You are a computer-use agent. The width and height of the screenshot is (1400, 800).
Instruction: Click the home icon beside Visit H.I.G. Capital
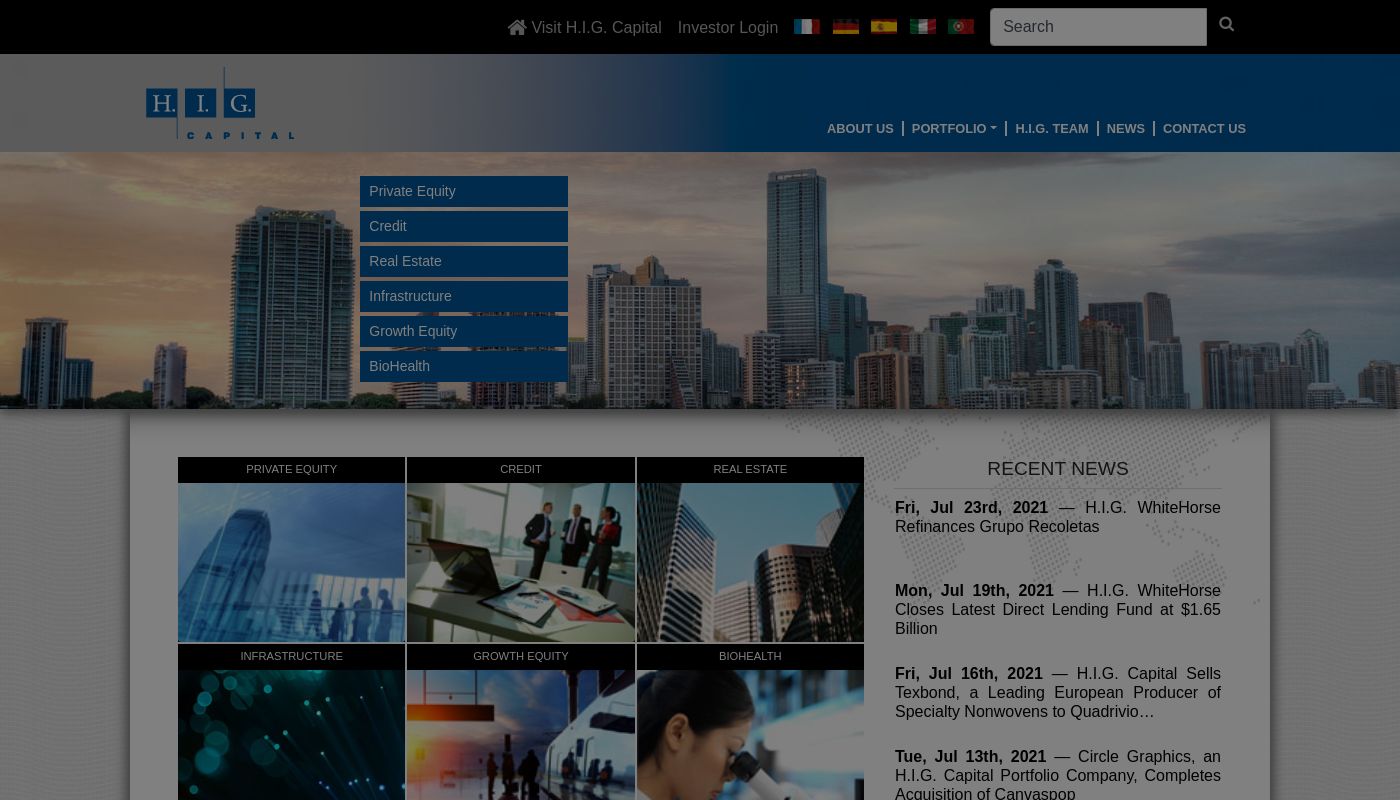[517, 28]
